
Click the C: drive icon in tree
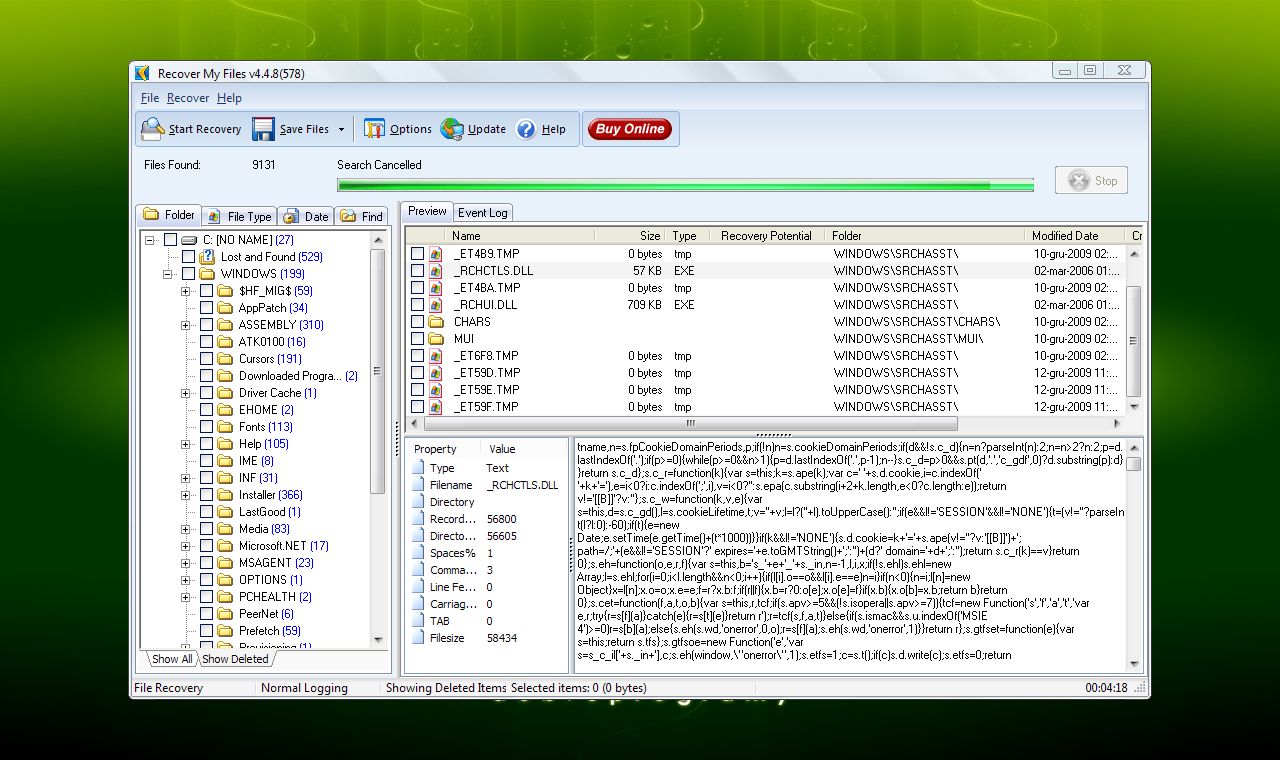point(189,240)
